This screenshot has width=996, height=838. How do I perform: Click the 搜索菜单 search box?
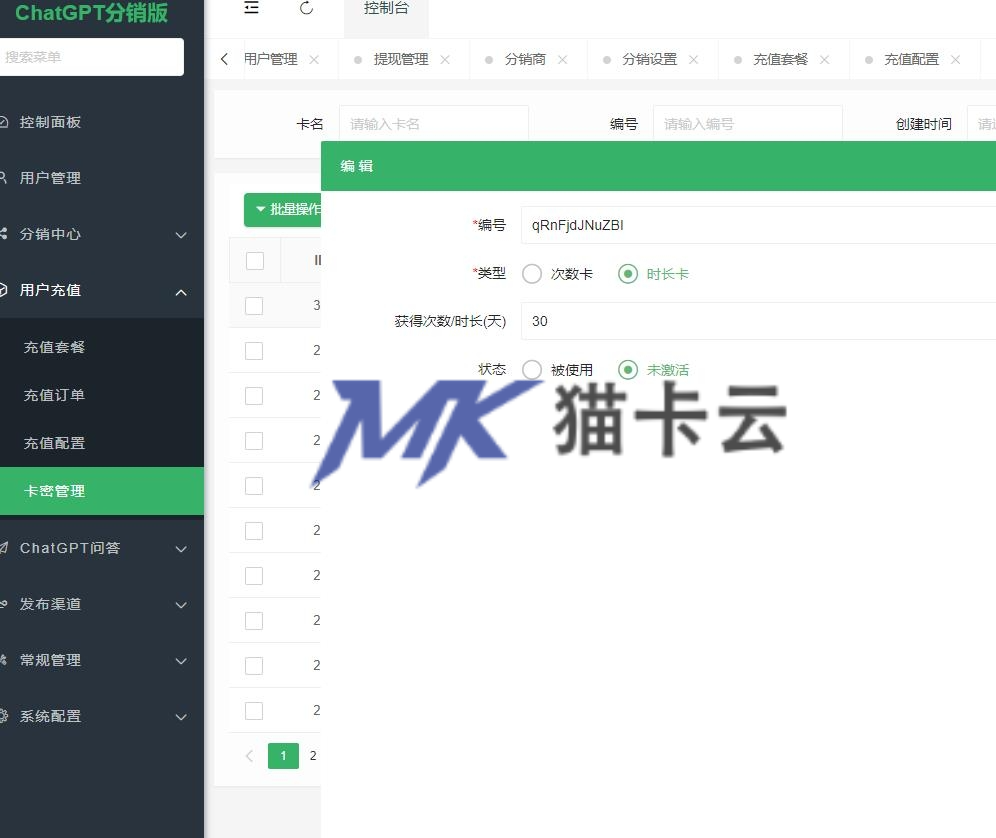91,57
